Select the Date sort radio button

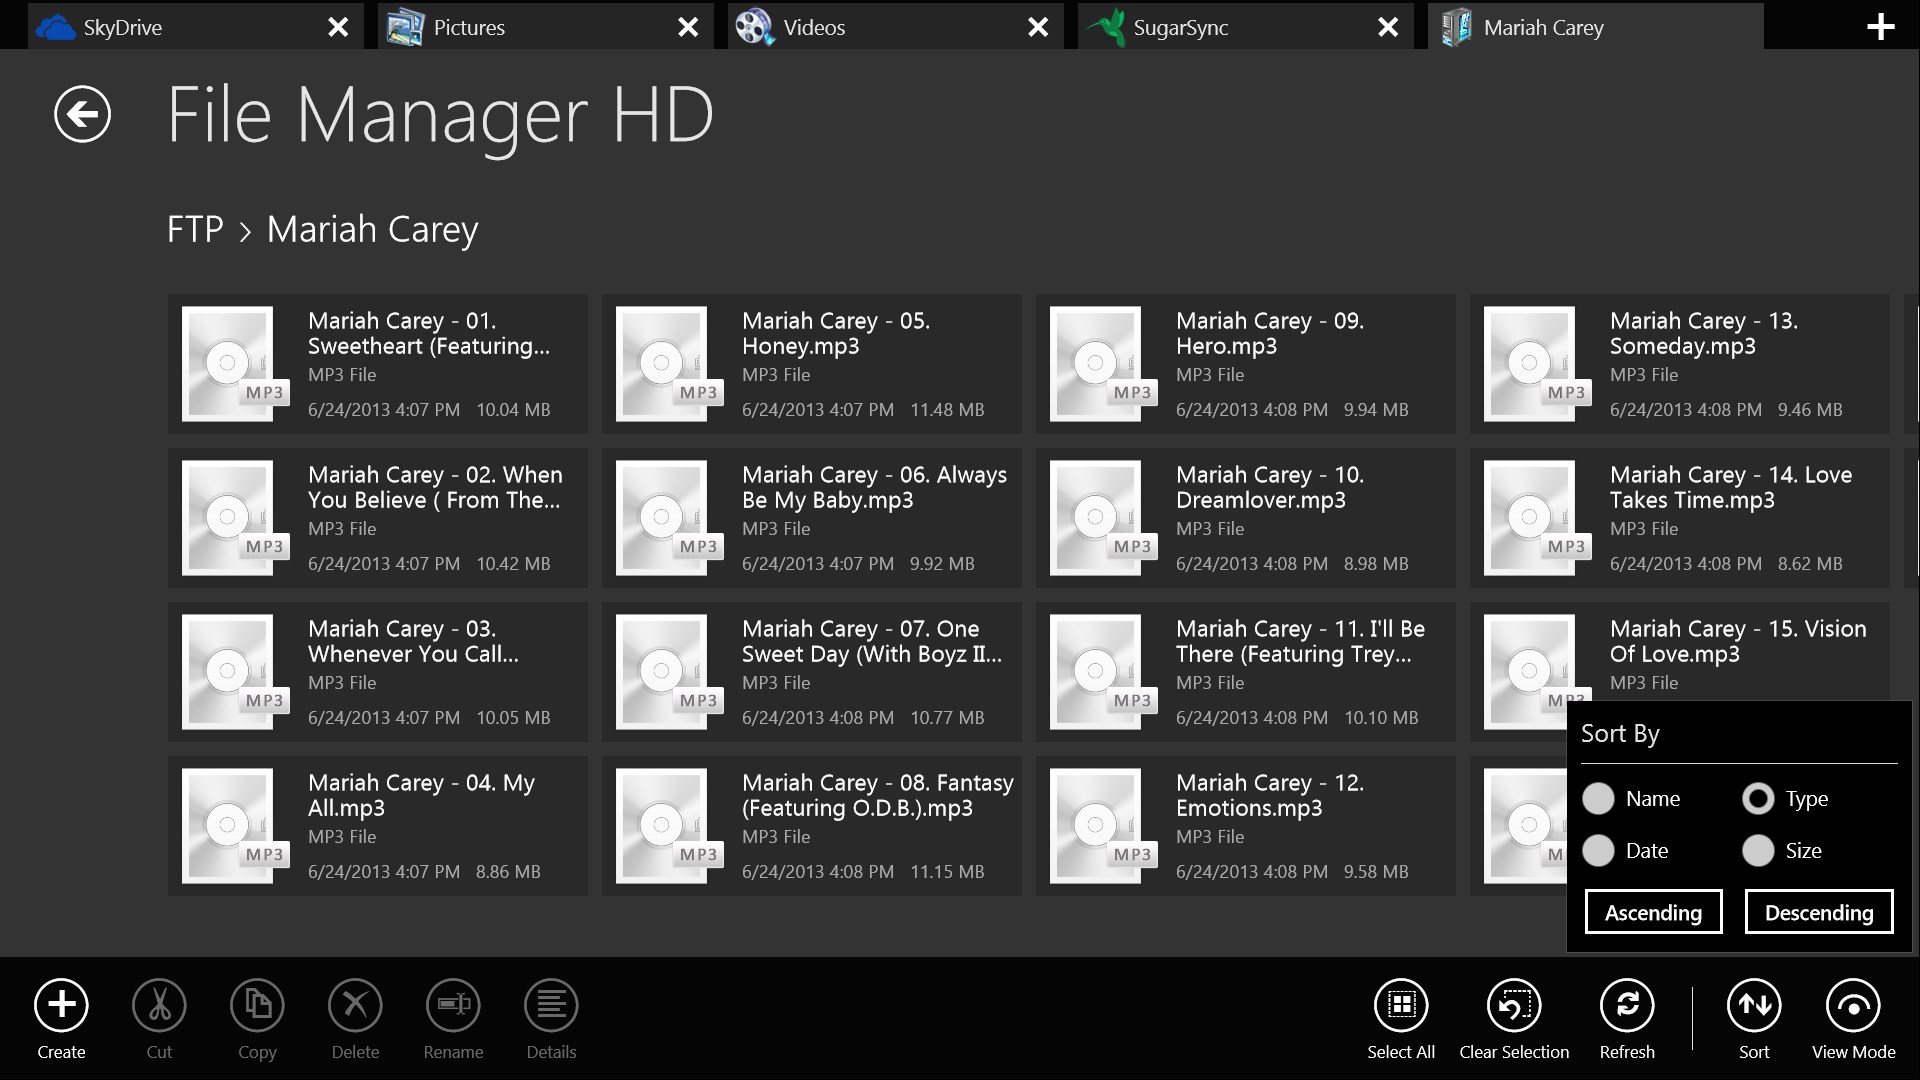tap(1599, 850)
